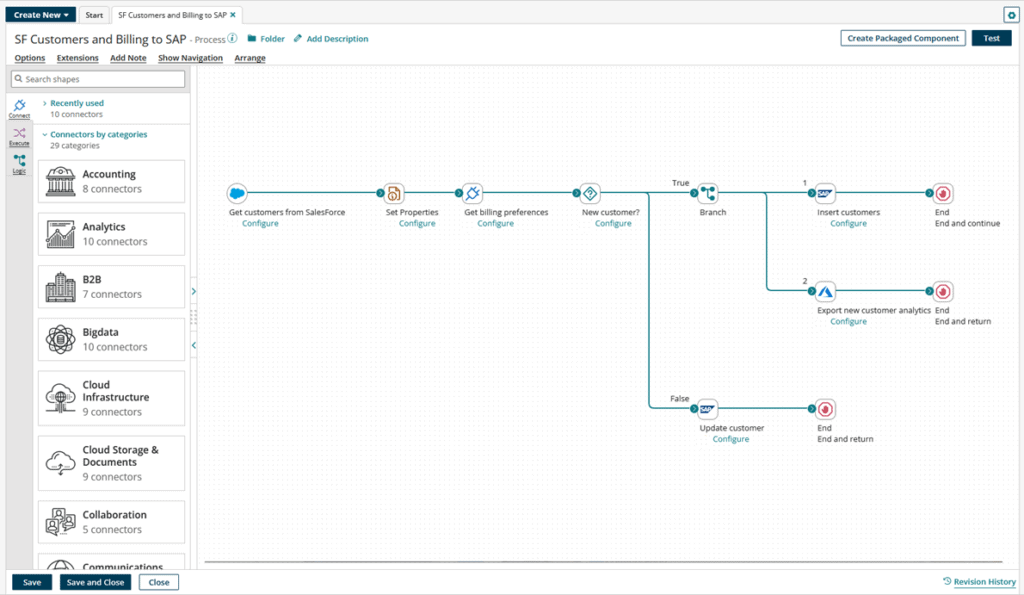Viewport: 1024px width, 595px height.
Task: Click the New customer? decision shape
Action: (590, 193)
